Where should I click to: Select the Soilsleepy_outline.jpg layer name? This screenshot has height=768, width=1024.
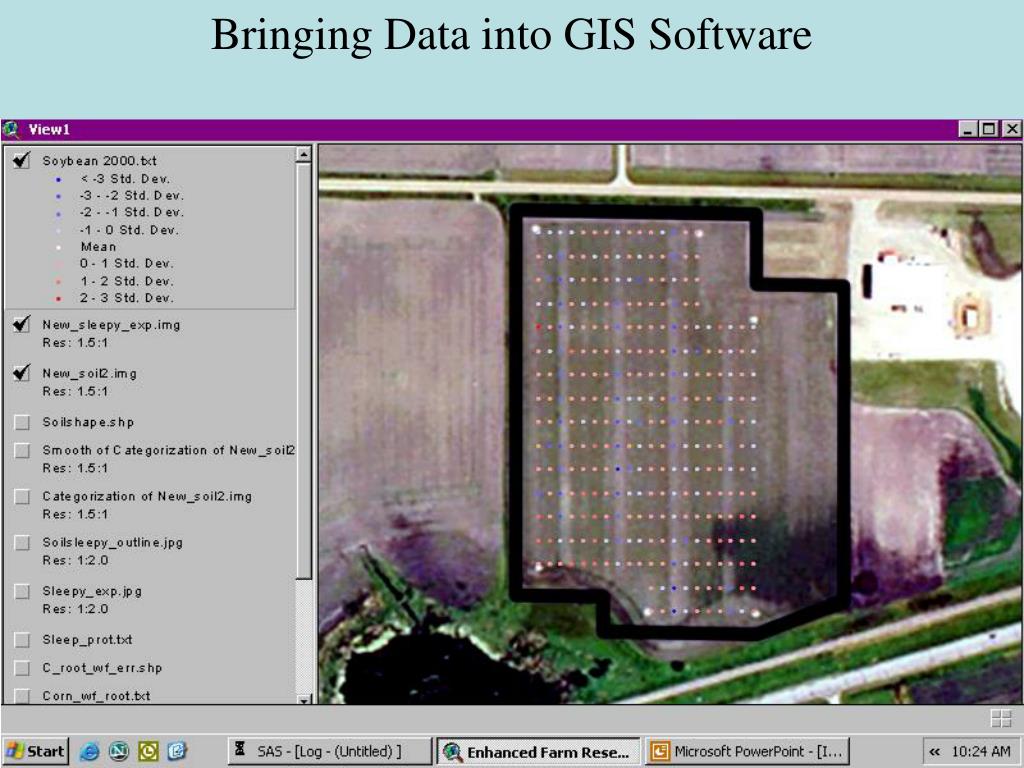coord(112,543)
